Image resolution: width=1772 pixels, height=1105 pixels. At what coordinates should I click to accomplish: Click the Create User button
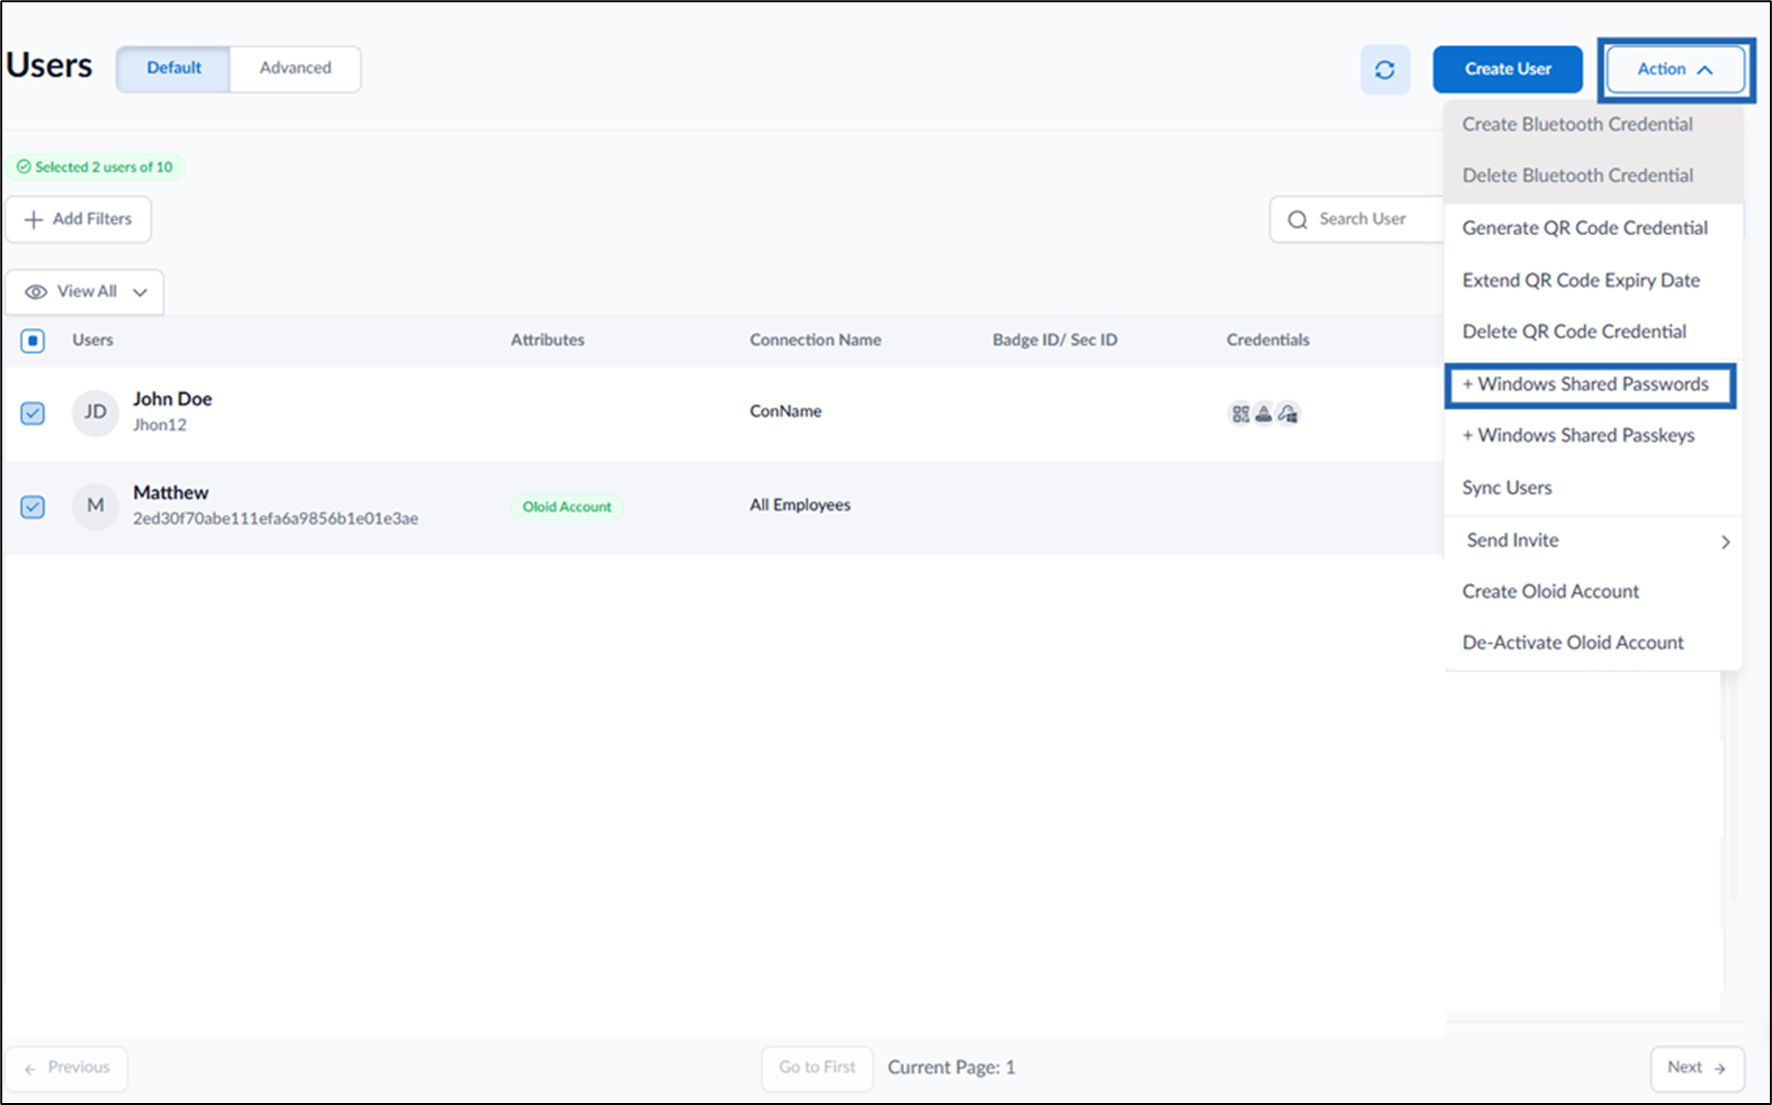coord(1507,69)
